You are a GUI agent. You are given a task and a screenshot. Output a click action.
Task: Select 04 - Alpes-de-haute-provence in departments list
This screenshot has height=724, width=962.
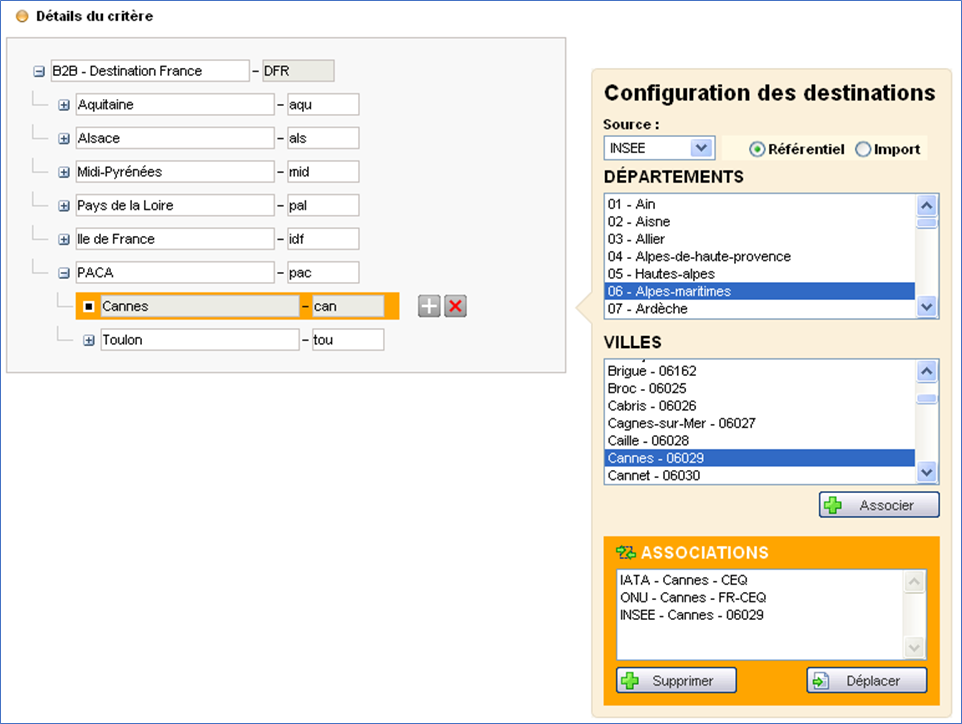(x=698, y=256)
